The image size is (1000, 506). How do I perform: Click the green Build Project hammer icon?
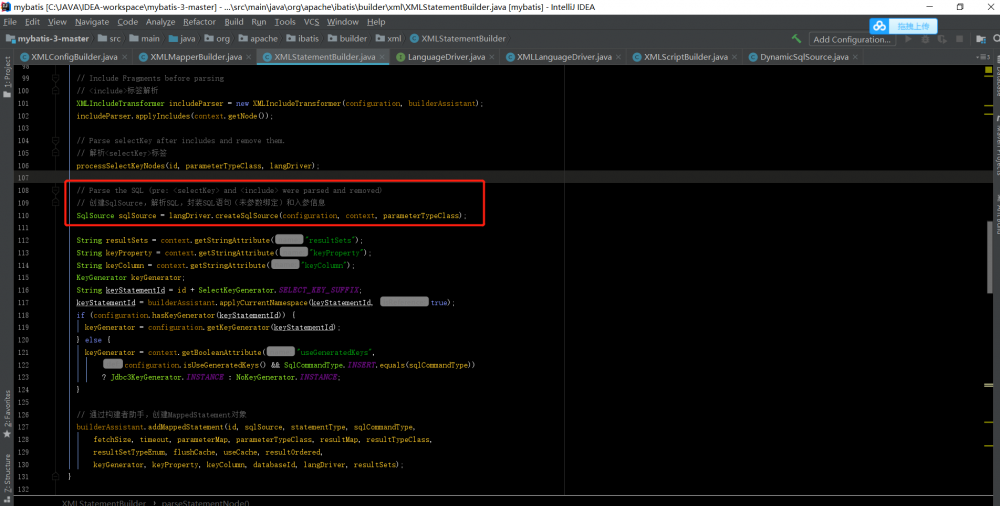pyautogui.click(x=796, y=39)
